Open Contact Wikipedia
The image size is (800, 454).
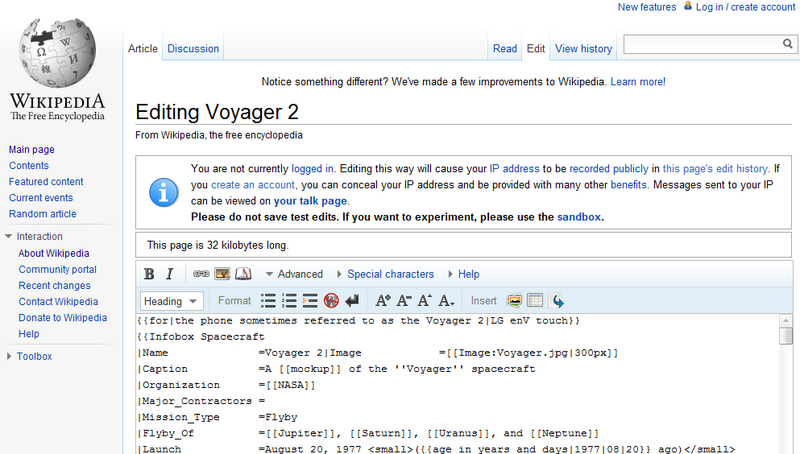(58, 301)
